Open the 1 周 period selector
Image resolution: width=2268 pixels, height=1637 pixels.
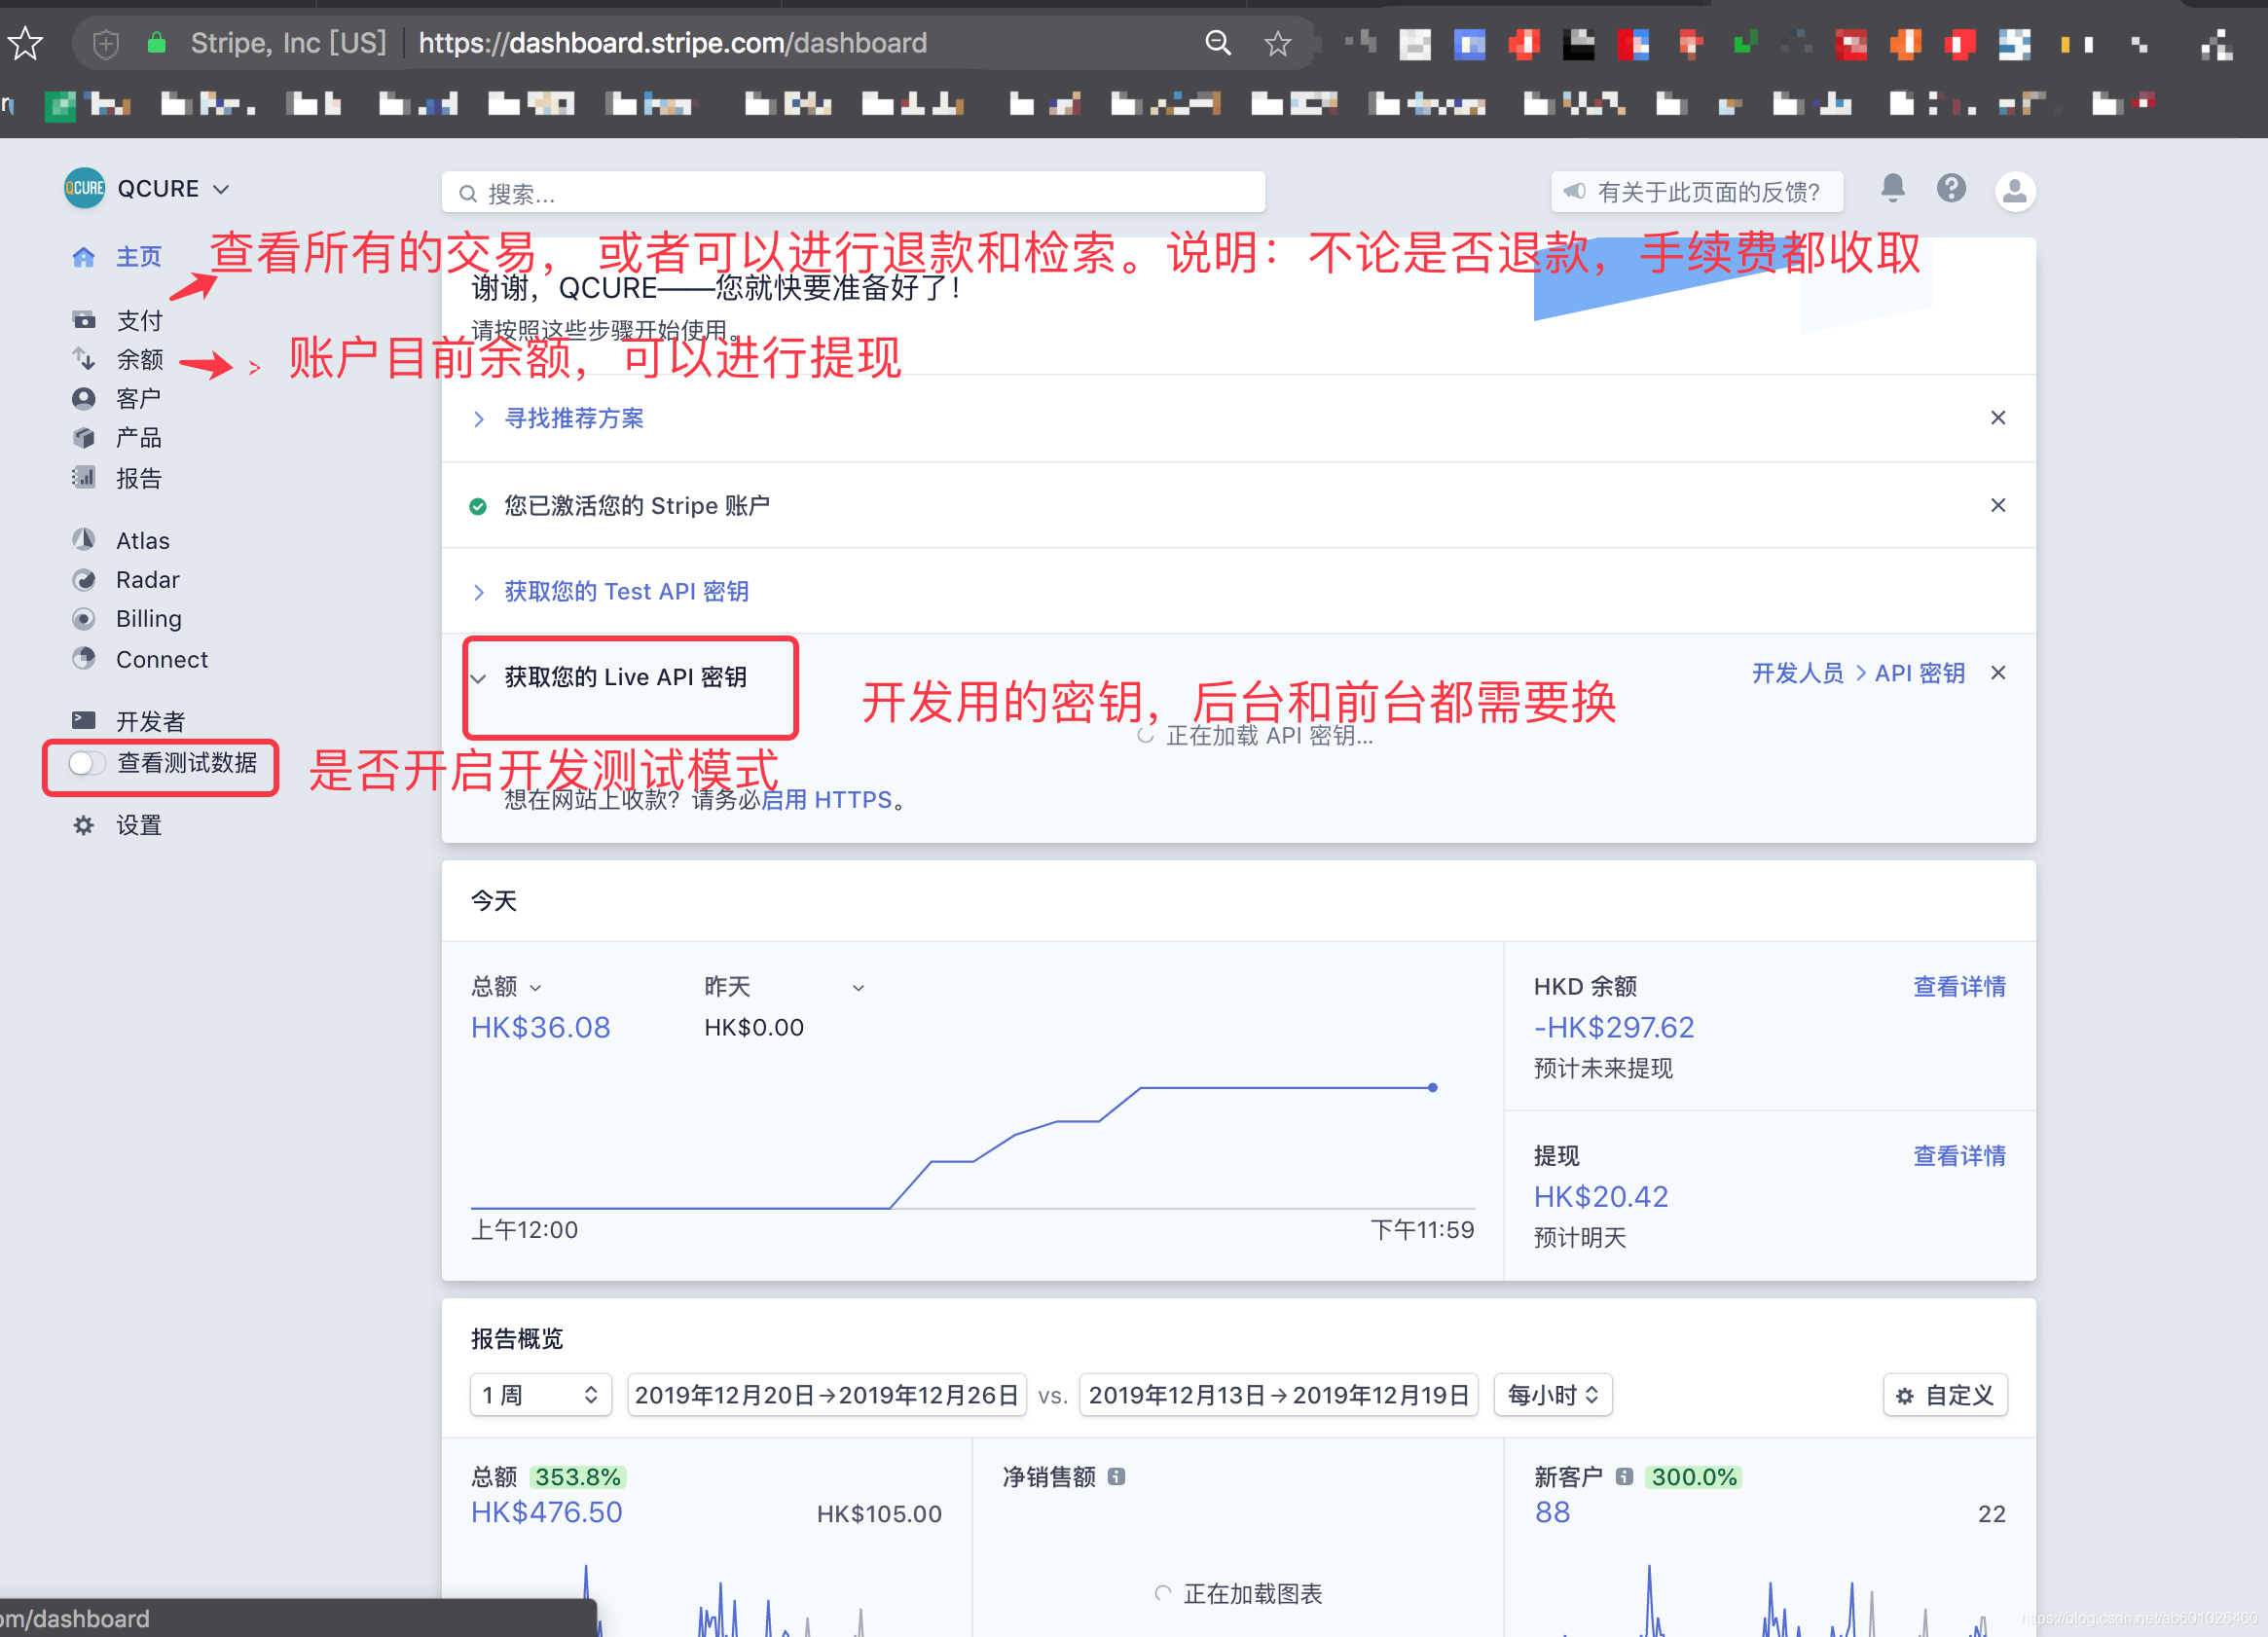pos(541,1395)
